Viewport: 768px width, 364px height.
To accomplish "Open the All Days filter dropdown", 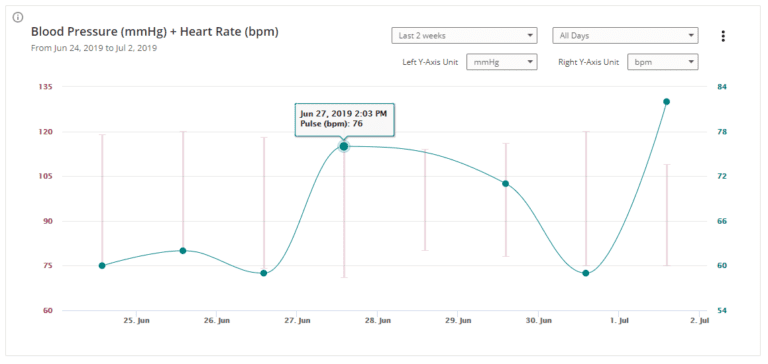I will 625,36.
